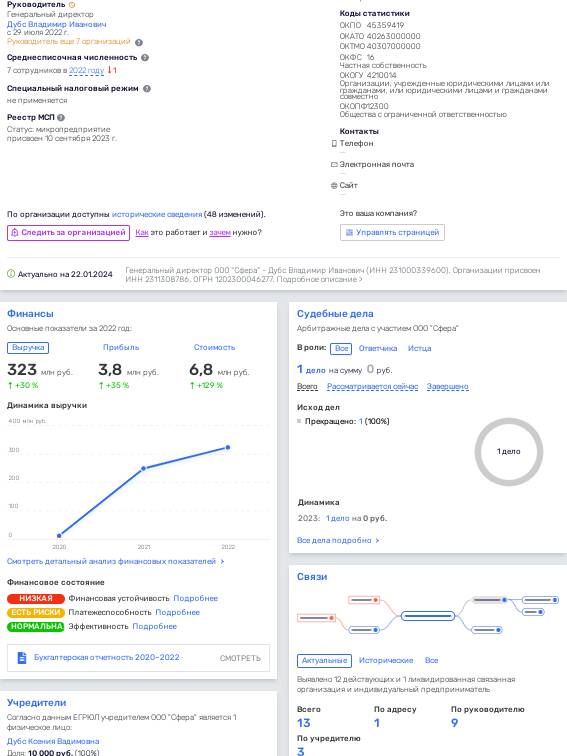Open the 2022 году employee count link
This screenshot has width=567, height=756.
click(86, 70)
